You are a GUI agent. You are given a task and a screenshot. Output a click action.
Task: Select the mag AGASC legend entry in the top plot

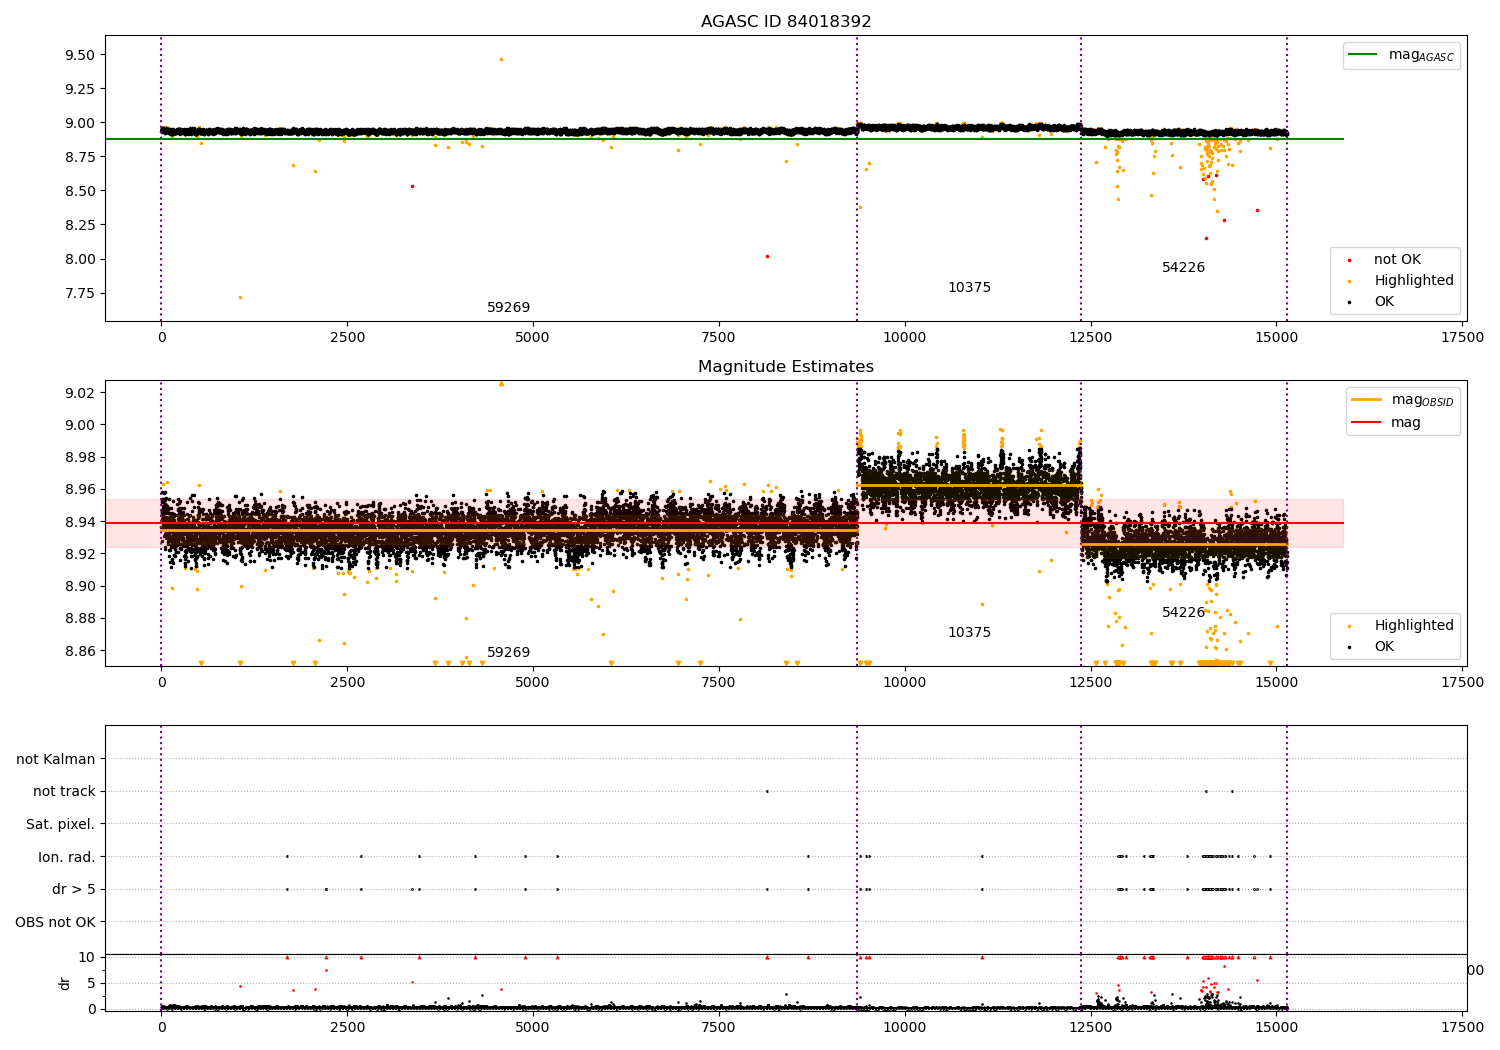(1401, 55)
